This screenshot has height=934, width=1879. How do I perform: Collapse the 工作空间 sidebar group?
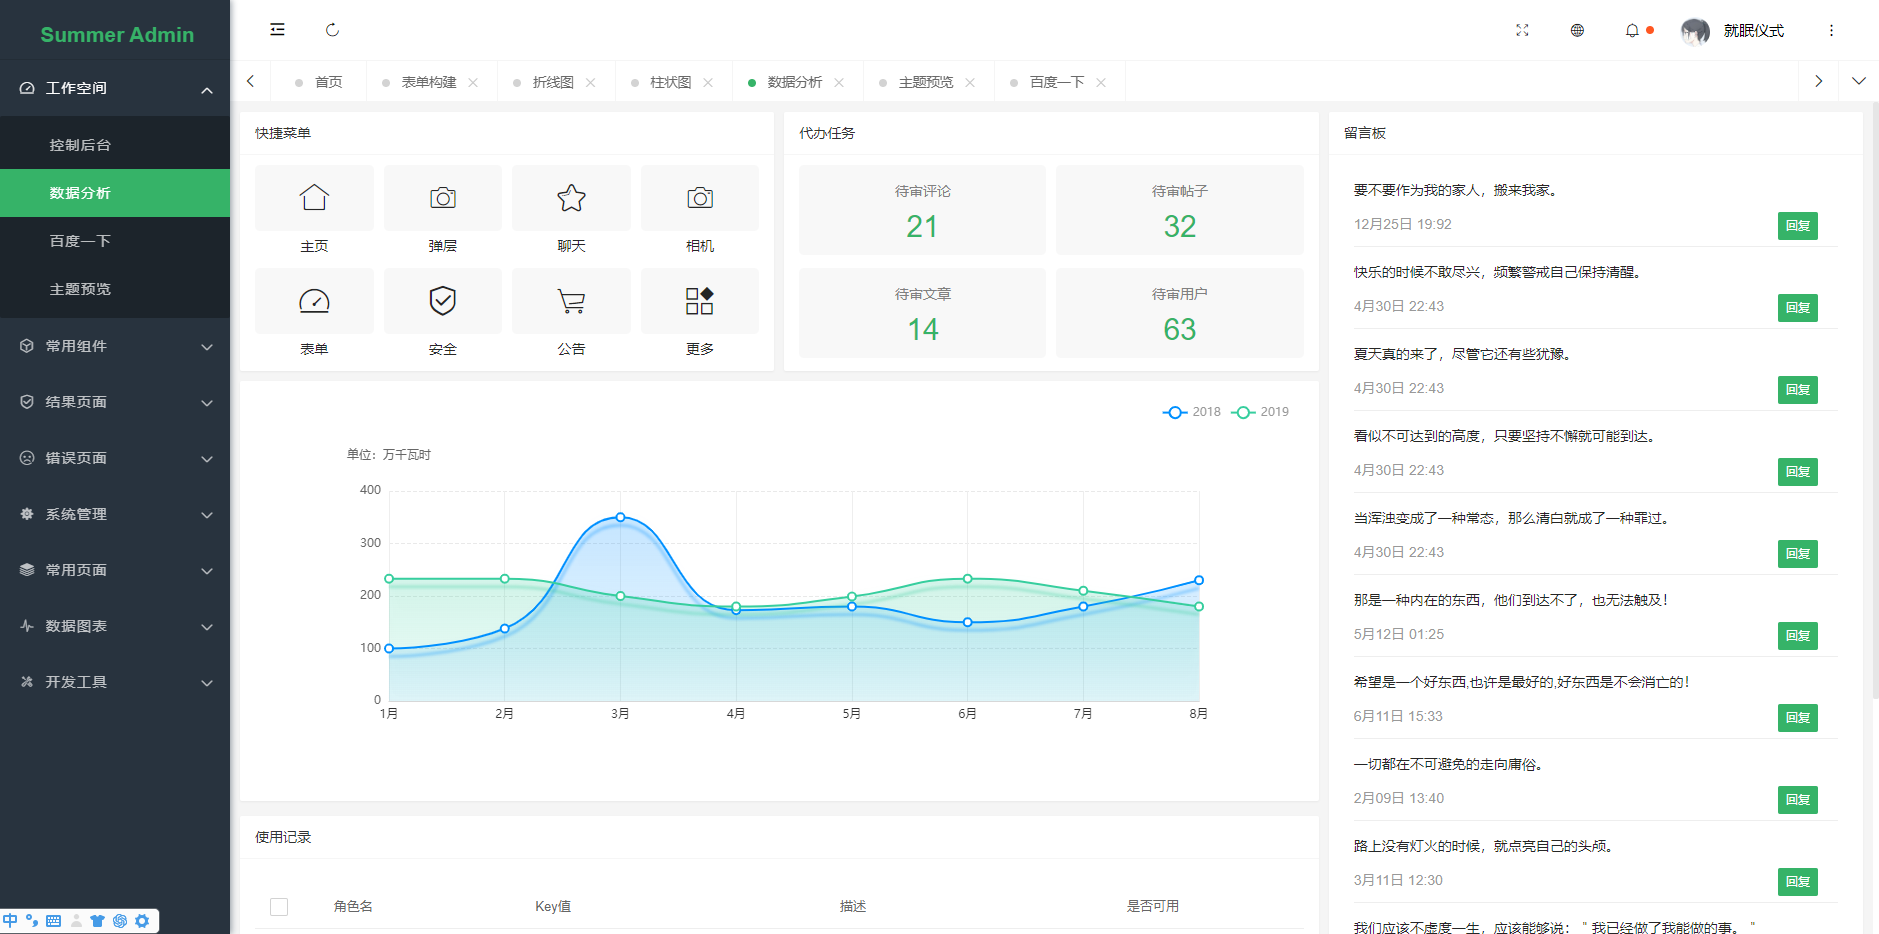click(x=115, y=88)
